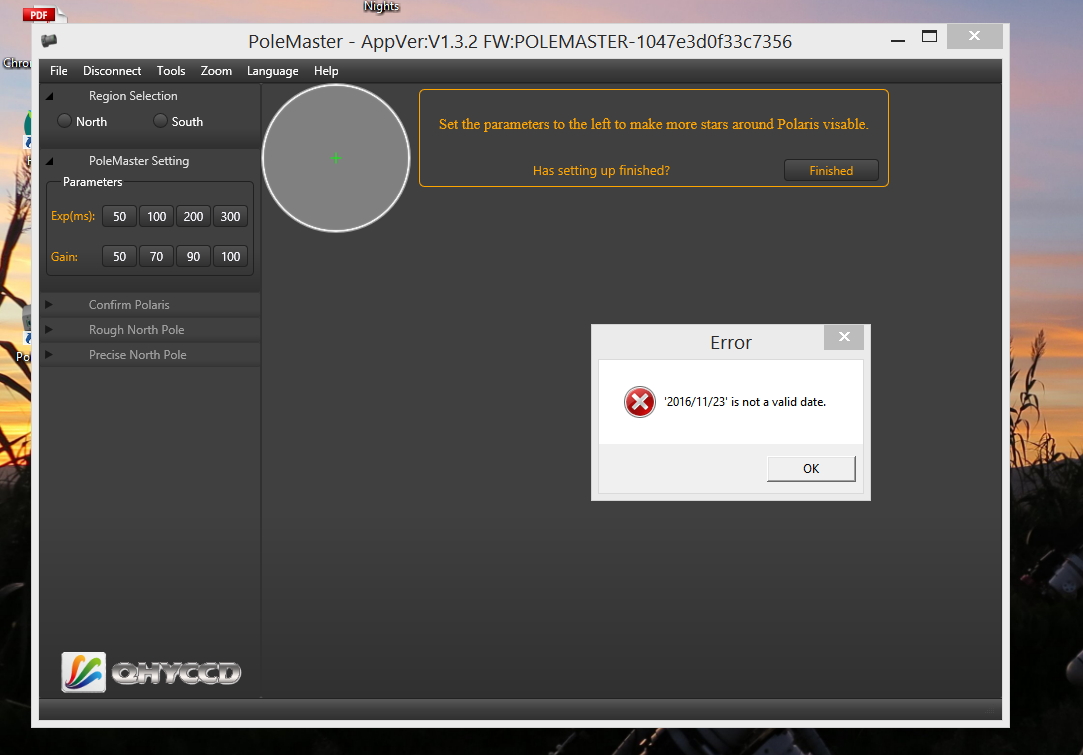Image resolution: width=1083 pixels, height=755 pixels.
Task: Open the Help menu
Action: click(326, 70)
